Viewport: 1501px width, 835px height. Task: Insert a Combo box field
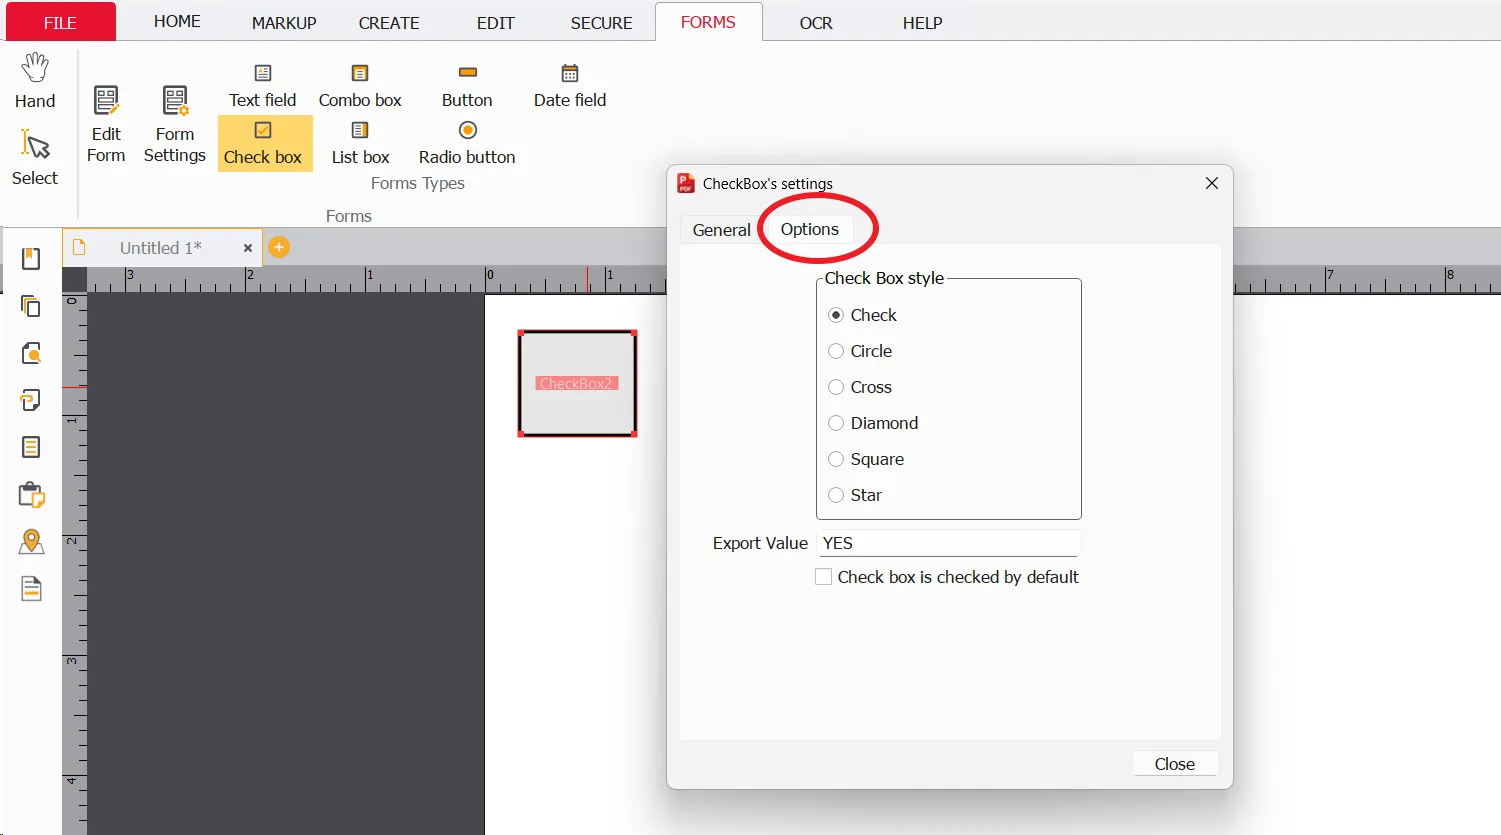click(360, 86)
